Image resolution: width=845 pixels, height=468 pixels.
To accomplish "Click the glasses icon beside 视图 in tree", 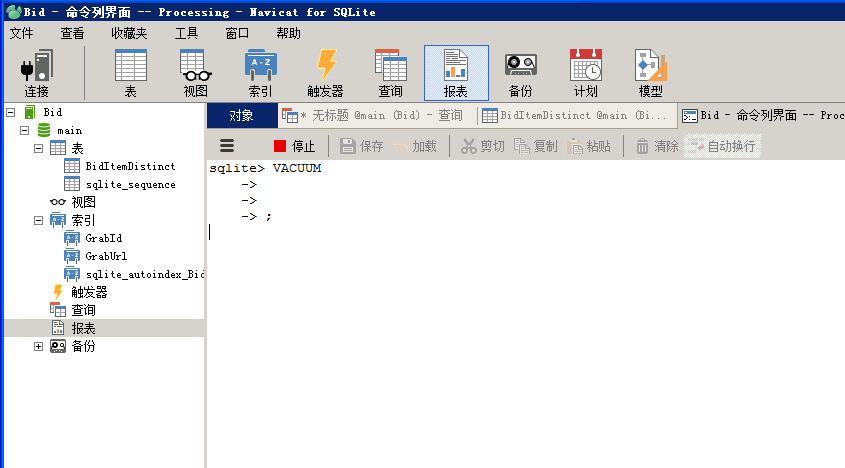I will pyautogui.click(x=58, y=202).
